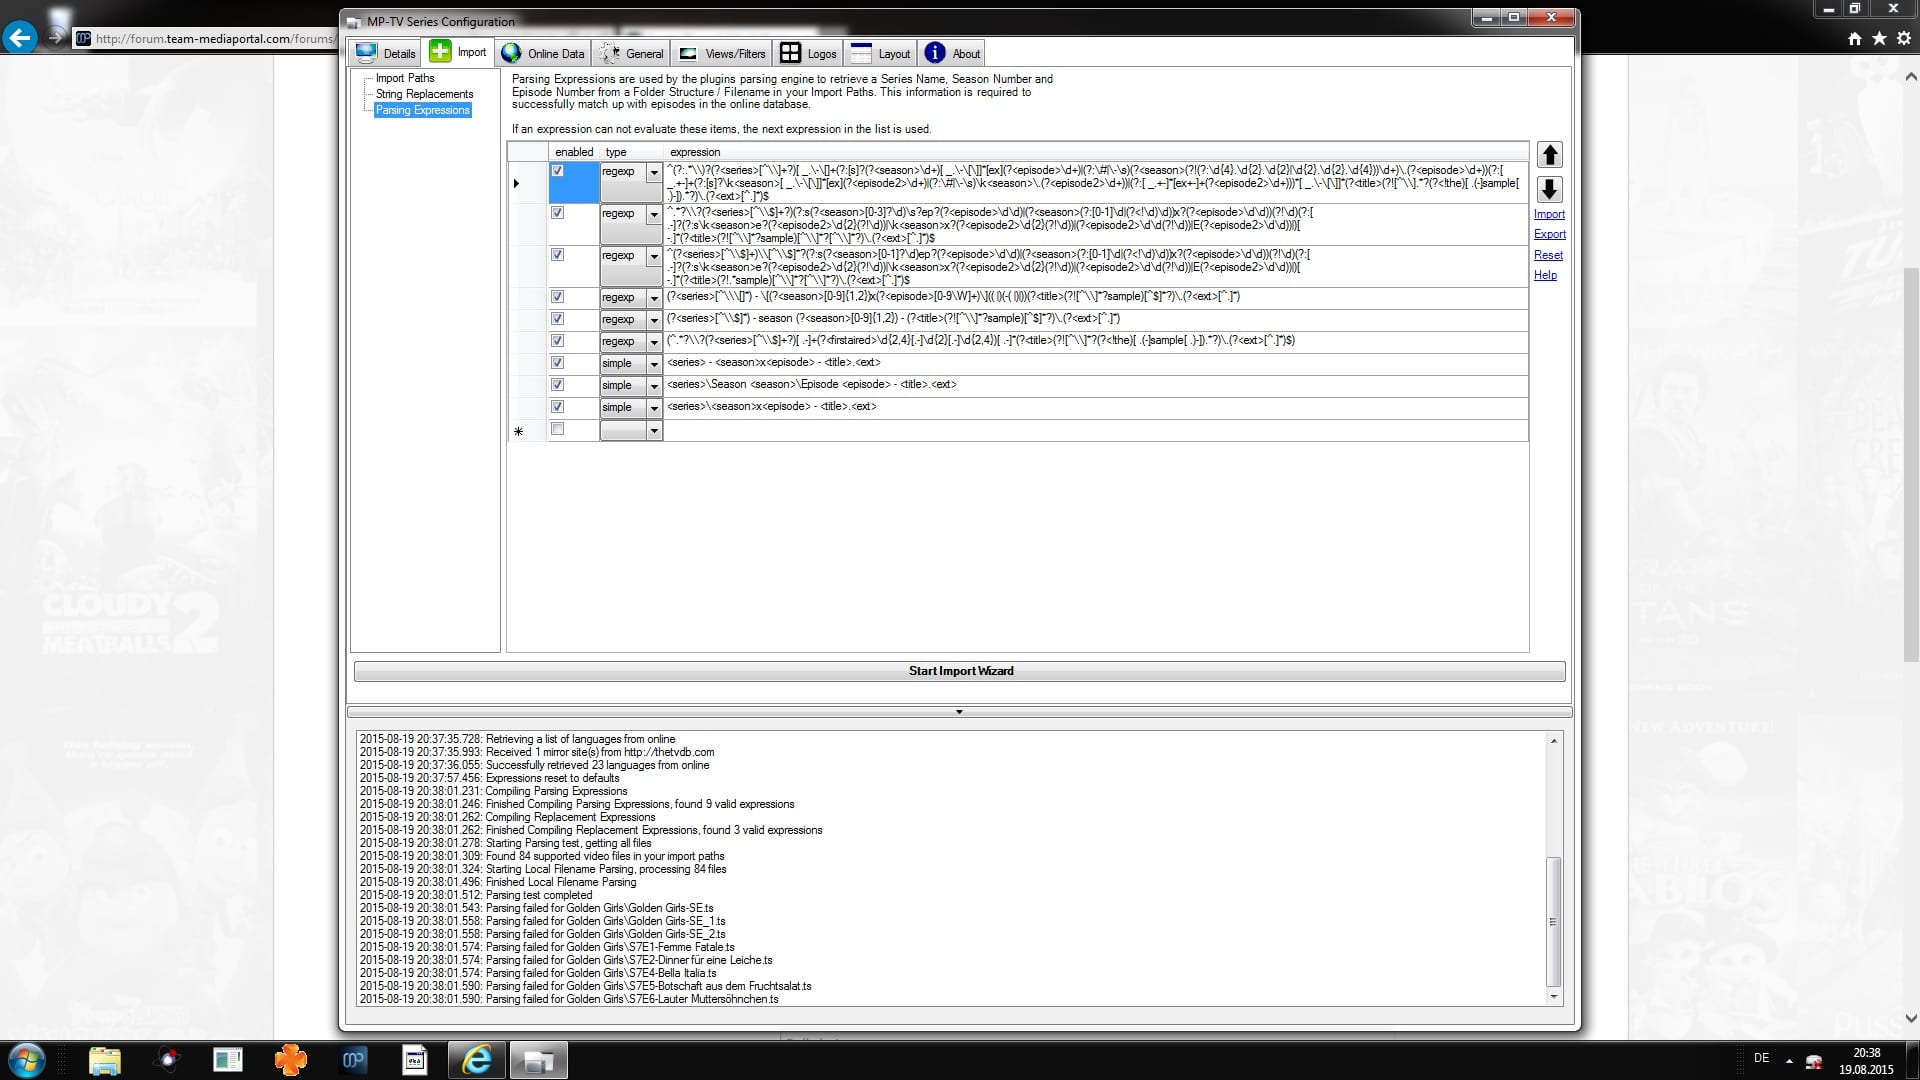Open type dropdown of the last simple row
This screenshot has width=1920, height=1080.
[654, 408]
